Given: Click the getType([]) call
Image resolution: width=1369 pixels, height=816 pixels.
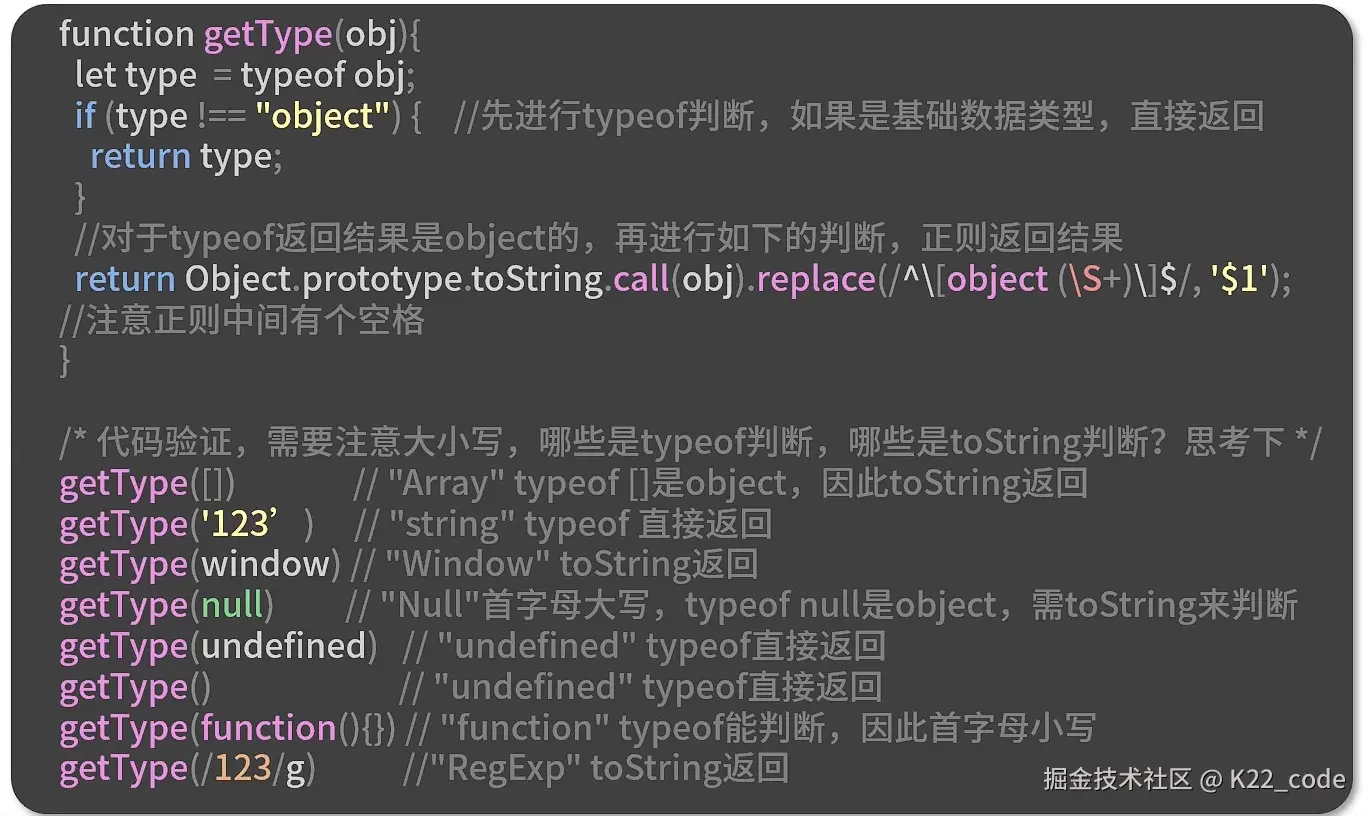Looking at the screenshot, I should click(147, 484).
